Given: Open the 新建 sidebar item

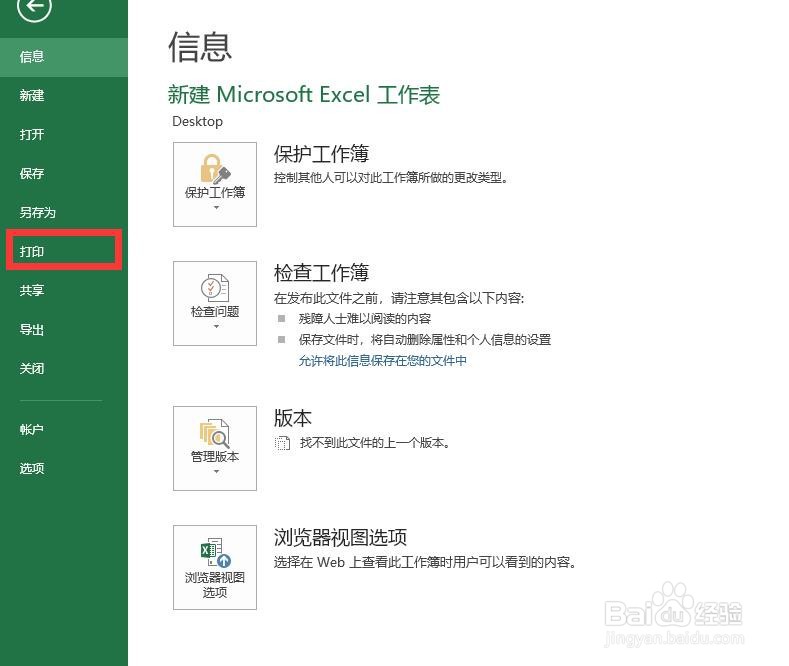Looking at the screenshot, I should (x=64, y=96).
